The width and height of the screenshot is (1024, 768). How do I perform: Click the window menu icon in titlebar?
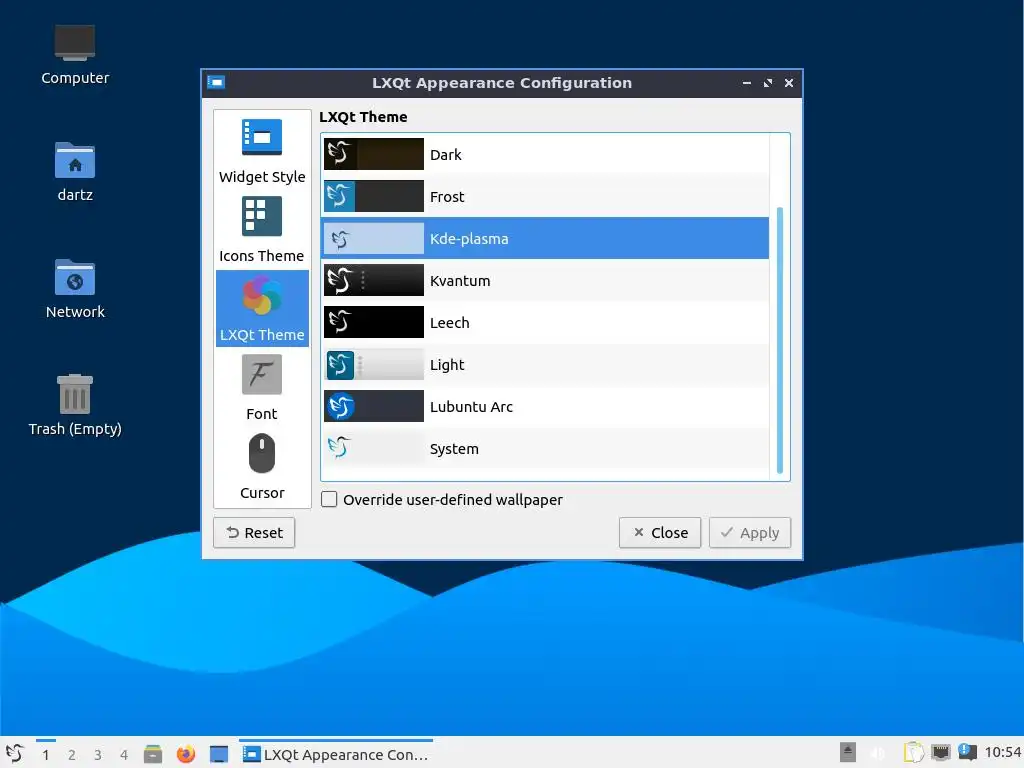216,82
